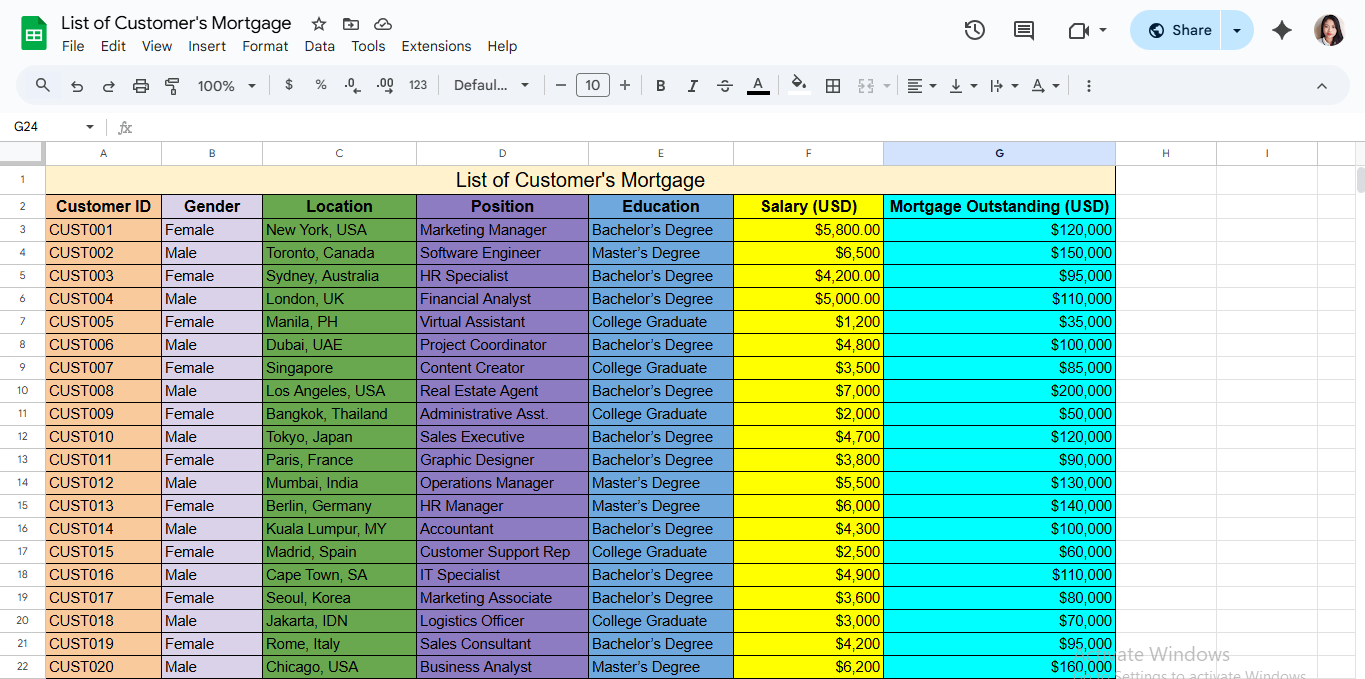Viewport: 1365px width, 679px height.
Task: Click the Share button
Action: pyautogui.click(x=1179, y=30)
